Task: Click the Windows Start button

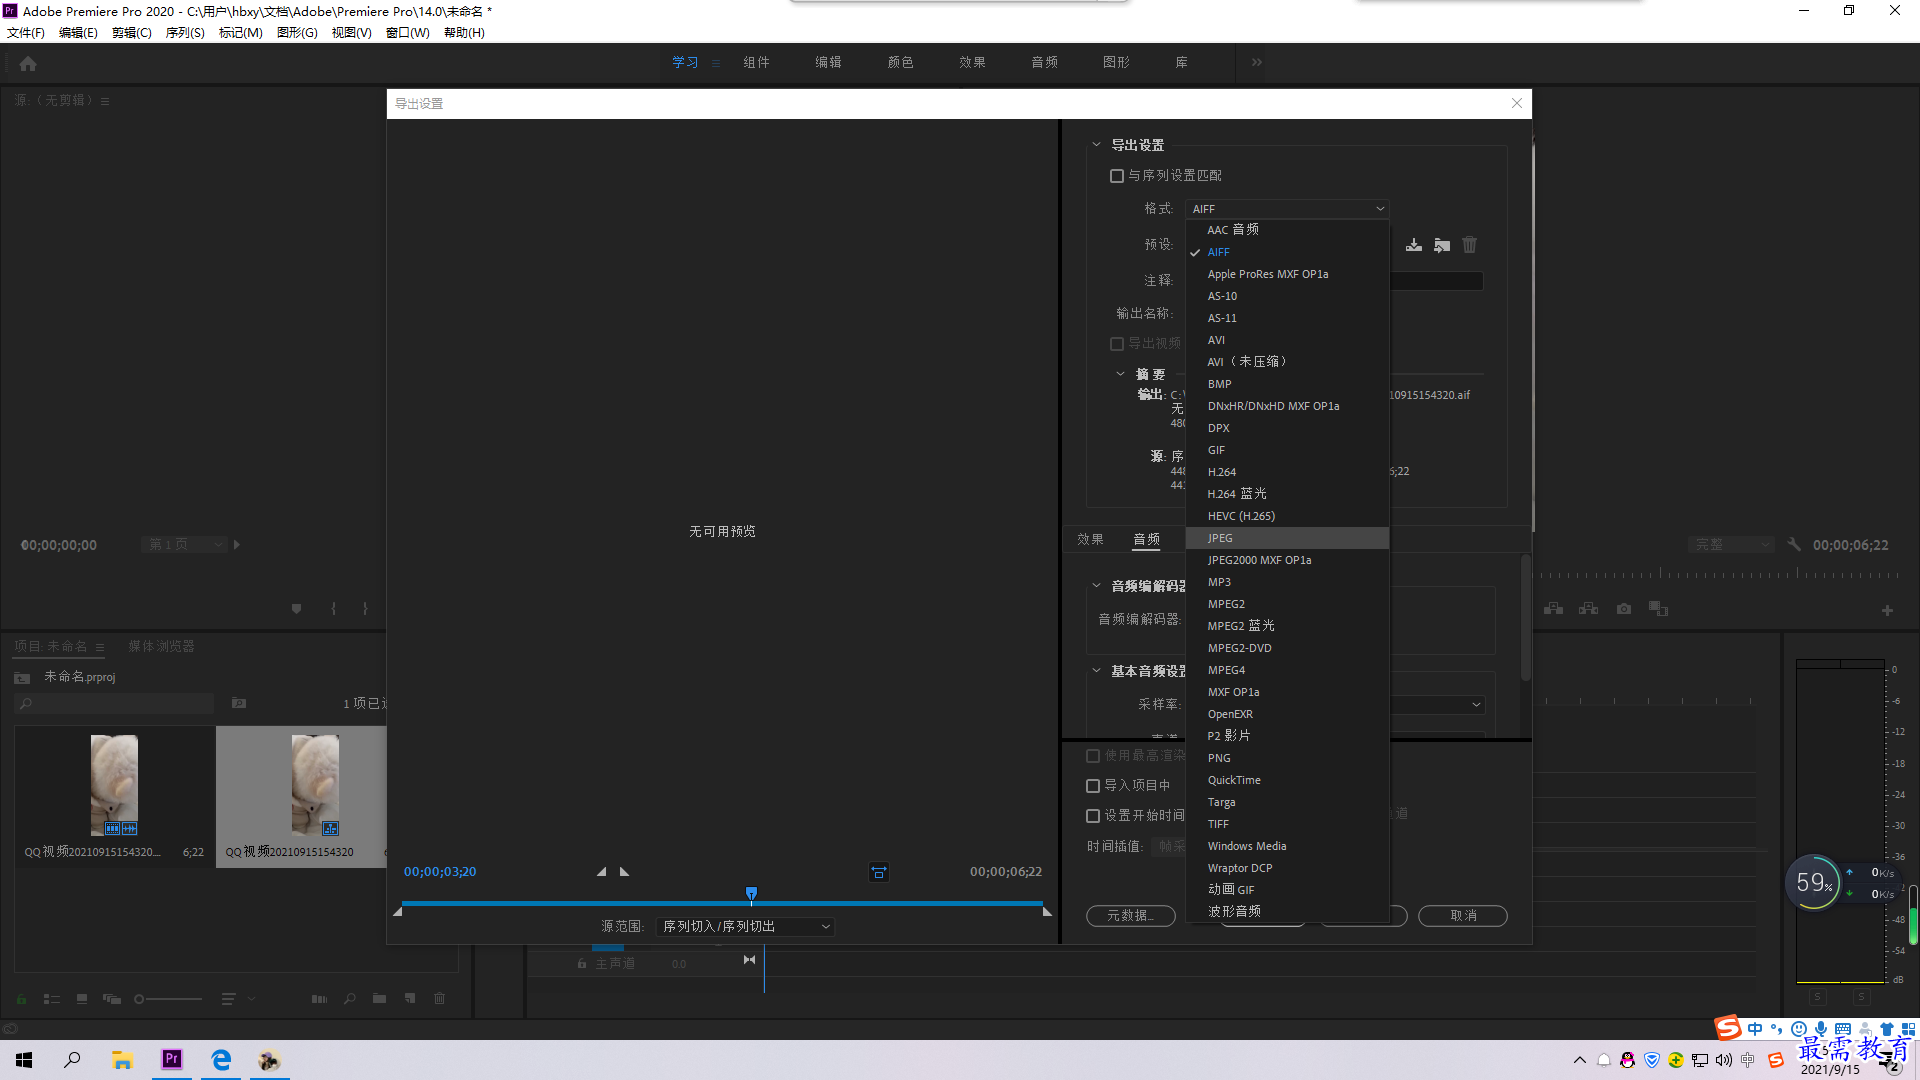Action: (24, 1059)
